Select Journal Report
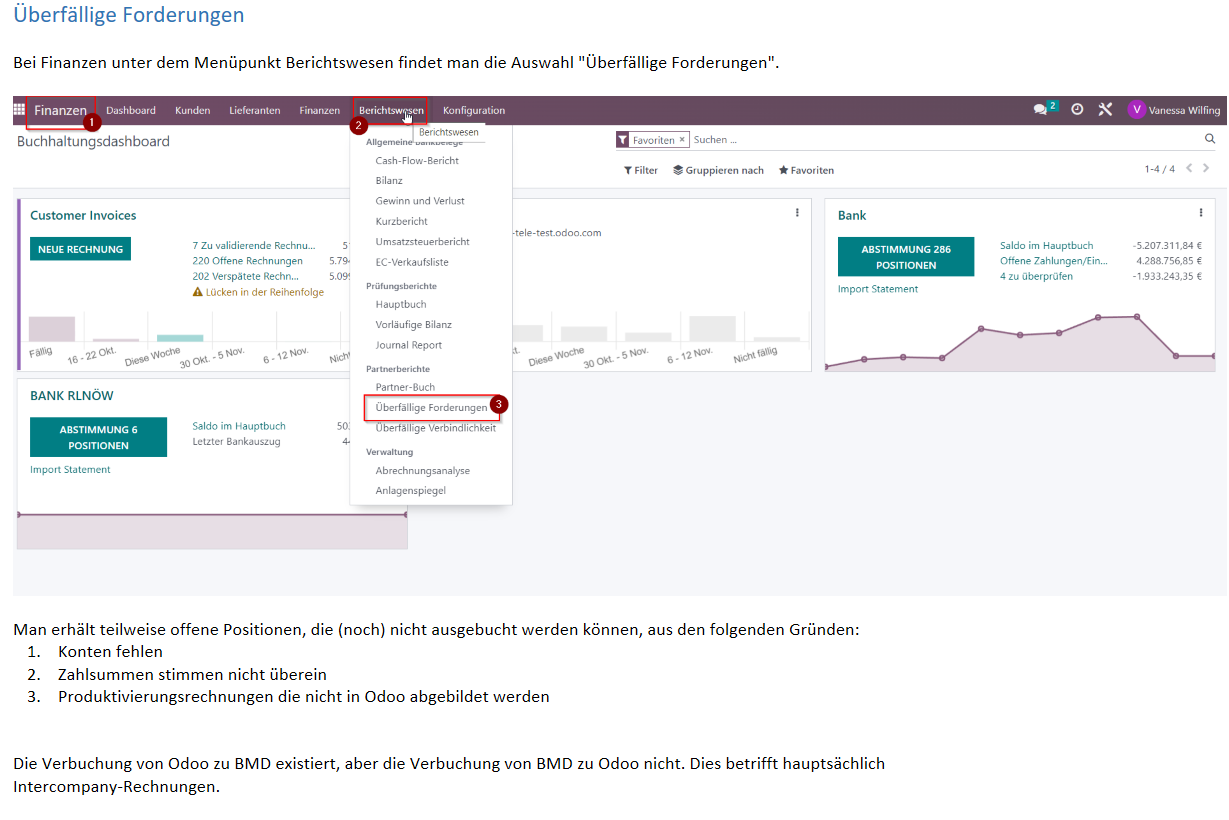The height and width of the screenshot is (820, 1229). [408, 345]
